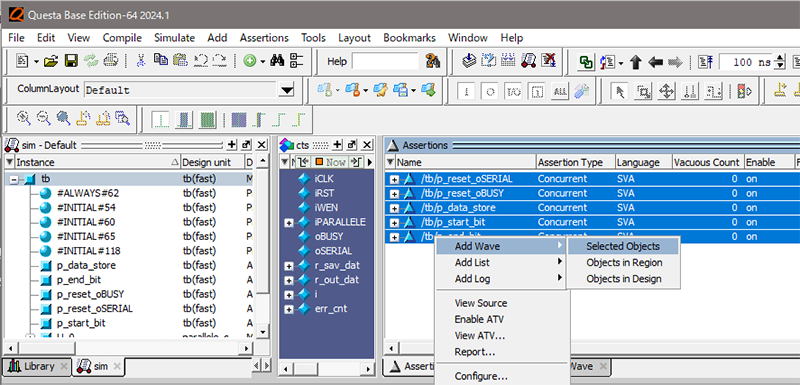The height and width of the screenshot is (385, 800).
Task: Click the green Add plus icon
Action: (x=250, y=62)
